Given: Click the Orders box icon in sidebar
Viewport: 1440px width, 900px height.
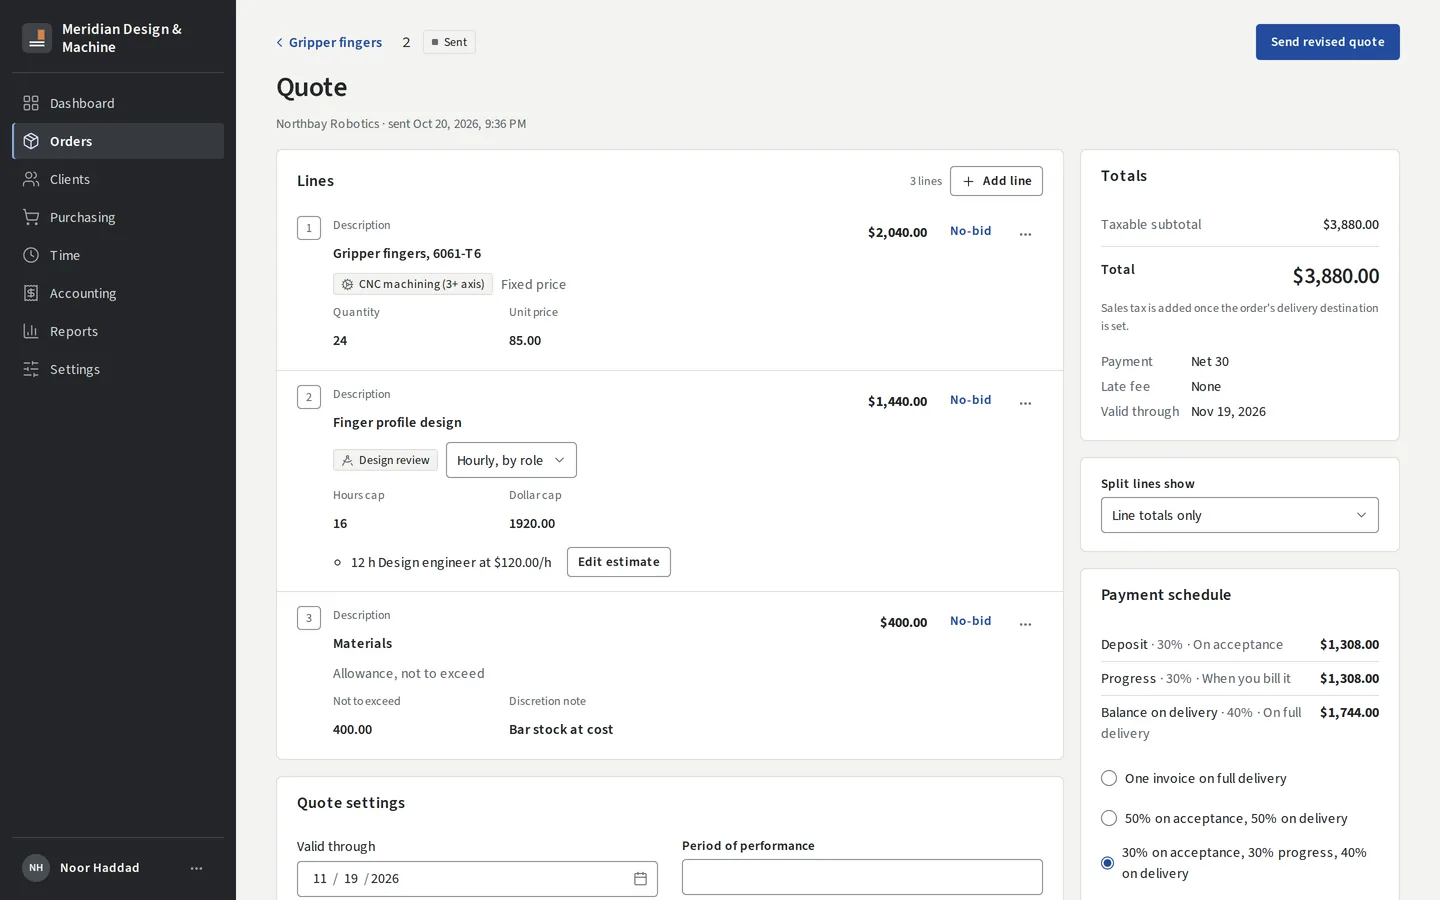Looking at the screenshot, I should click(31, 141).
